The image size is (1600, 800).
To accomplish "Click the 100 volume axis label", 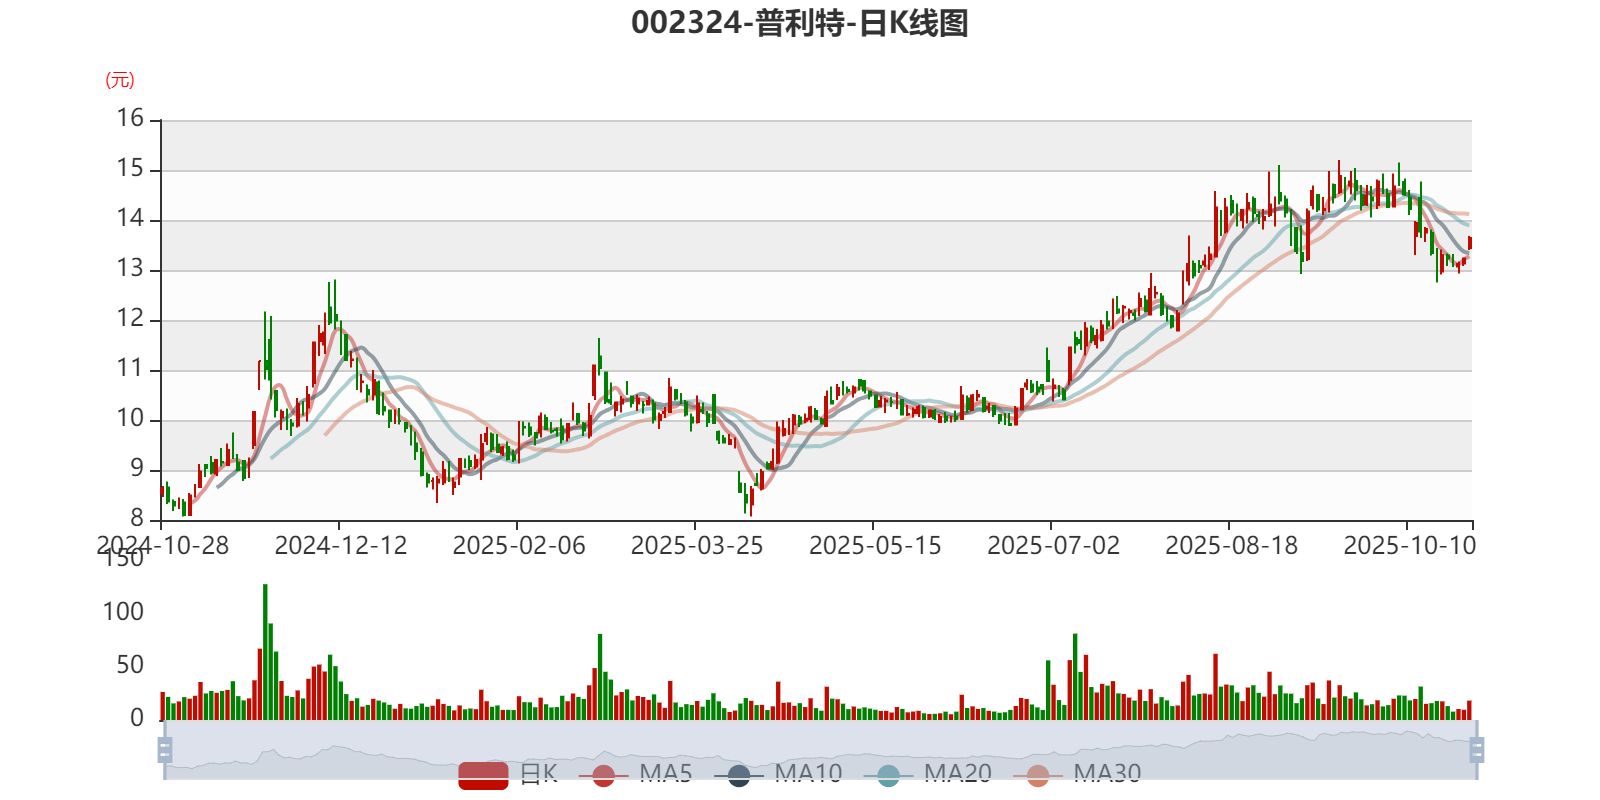I will coord(123,612).
